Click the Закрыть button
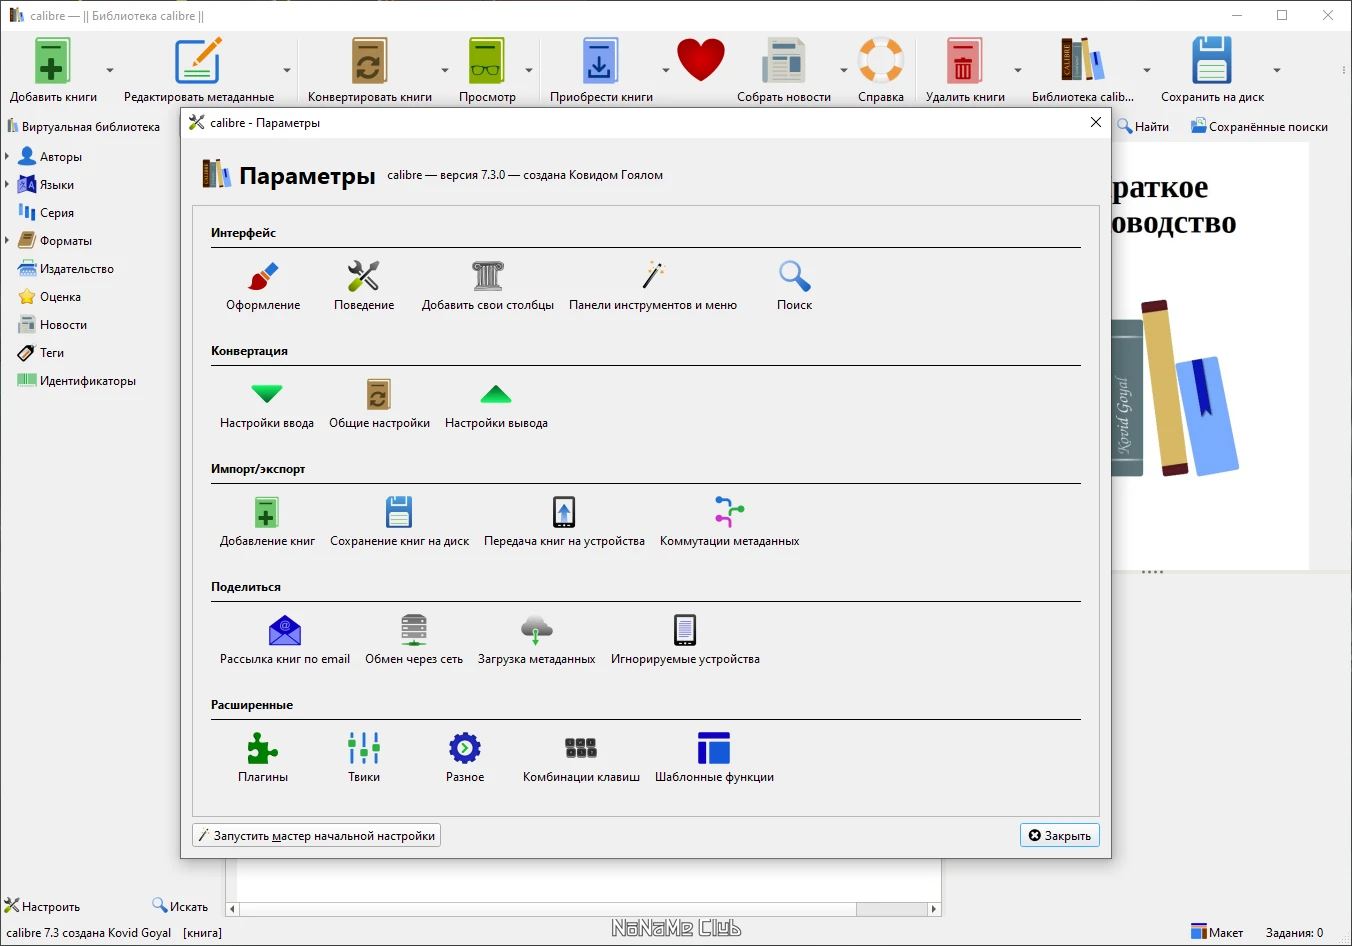This screenshot has width=1352, height=946. point(1060,835)
